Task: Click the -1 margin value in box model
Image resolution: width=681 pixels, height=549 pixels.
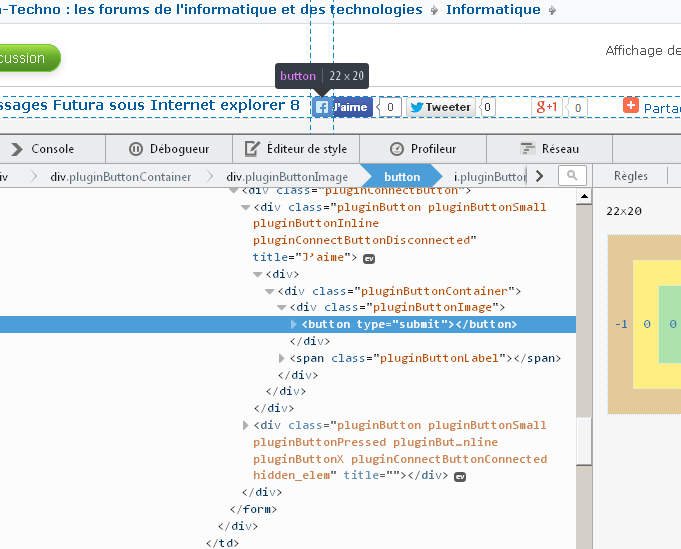Action: pos(621,324)
